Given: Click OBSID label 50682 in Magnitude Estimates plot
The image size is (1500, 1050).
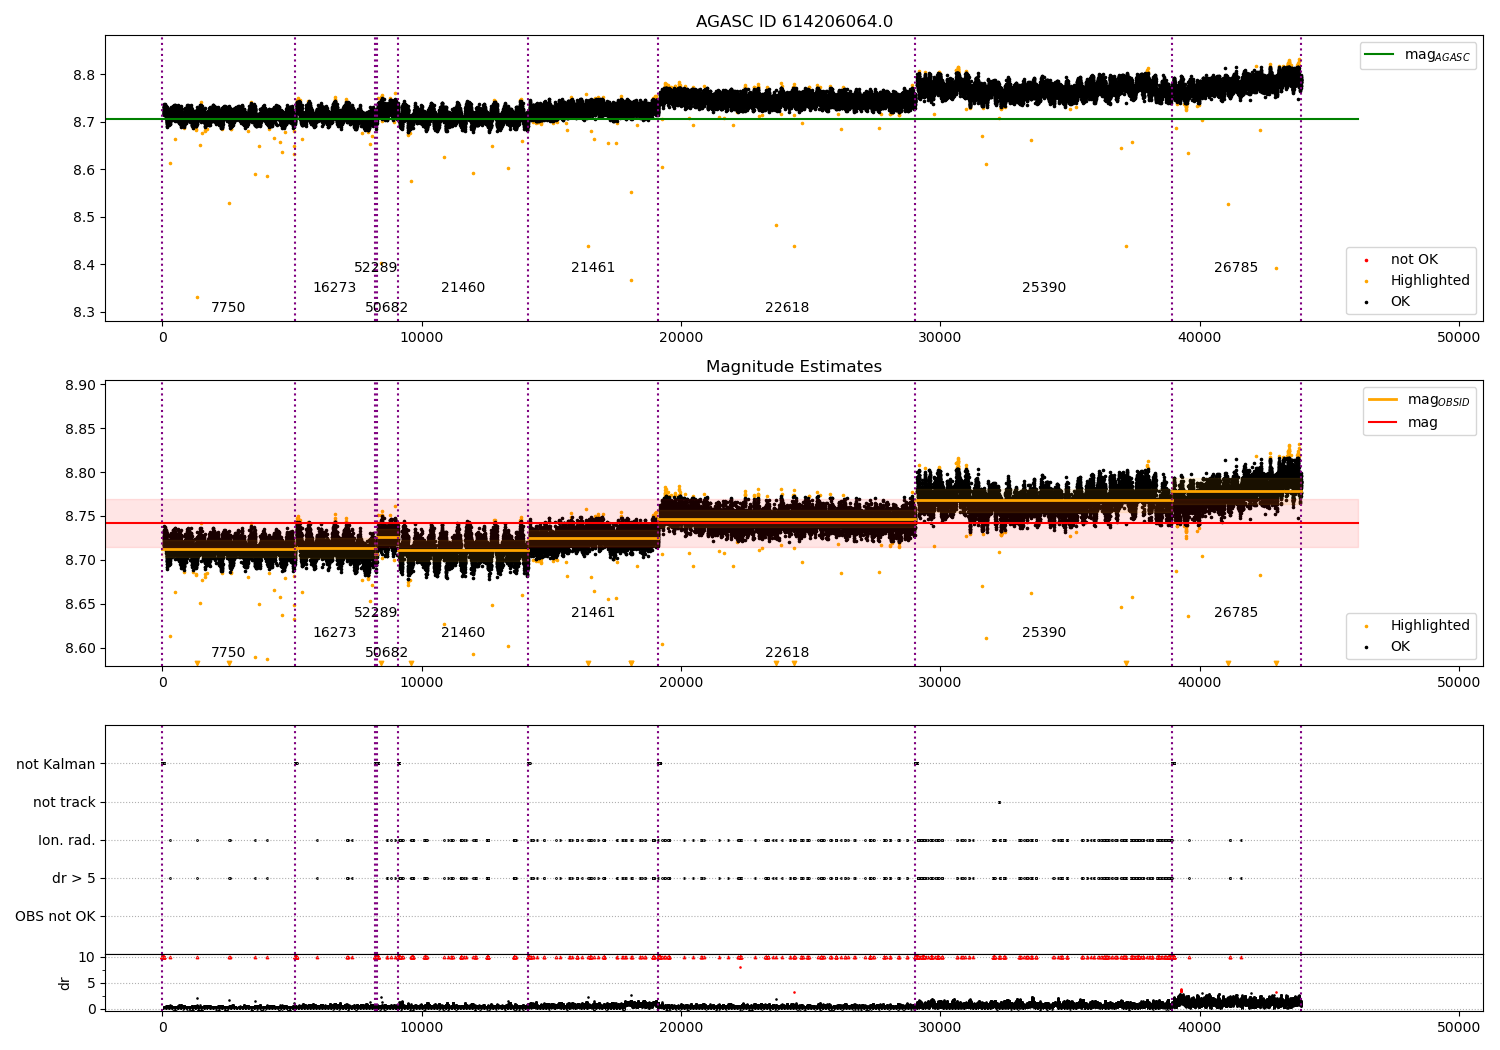Looking at the screenshot, I should click(386, 653).
